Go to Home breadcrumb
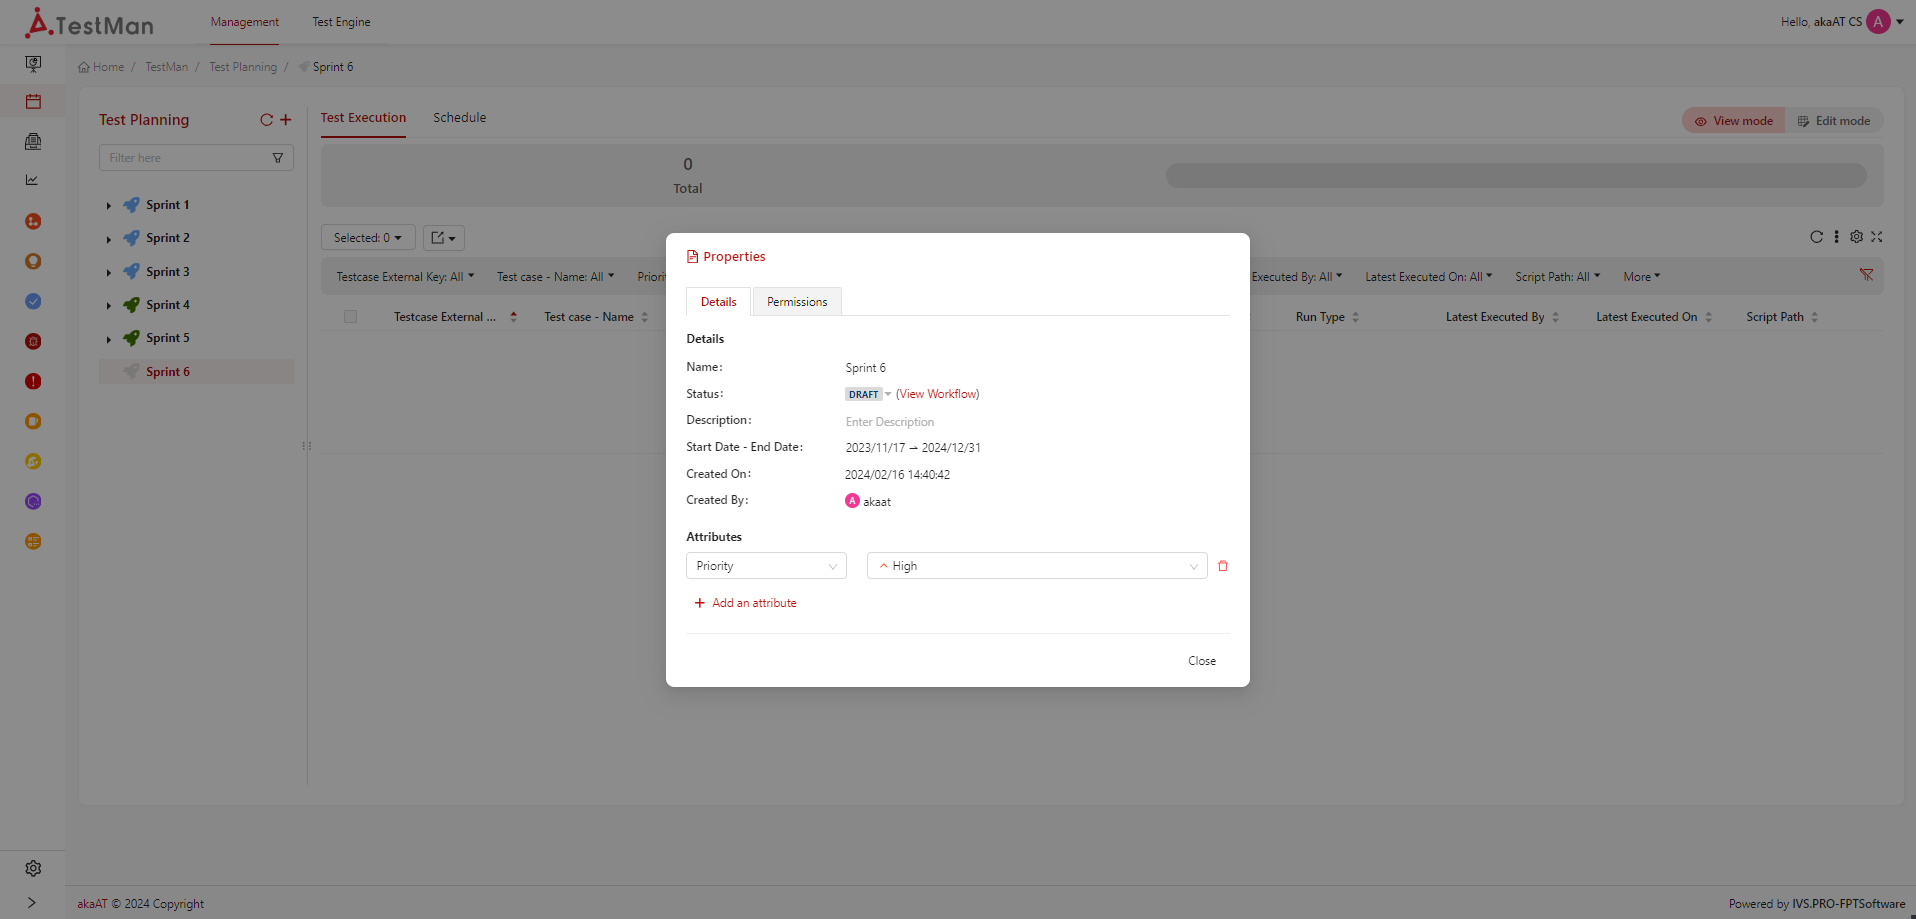1916x919 pixels. point(101,67)
